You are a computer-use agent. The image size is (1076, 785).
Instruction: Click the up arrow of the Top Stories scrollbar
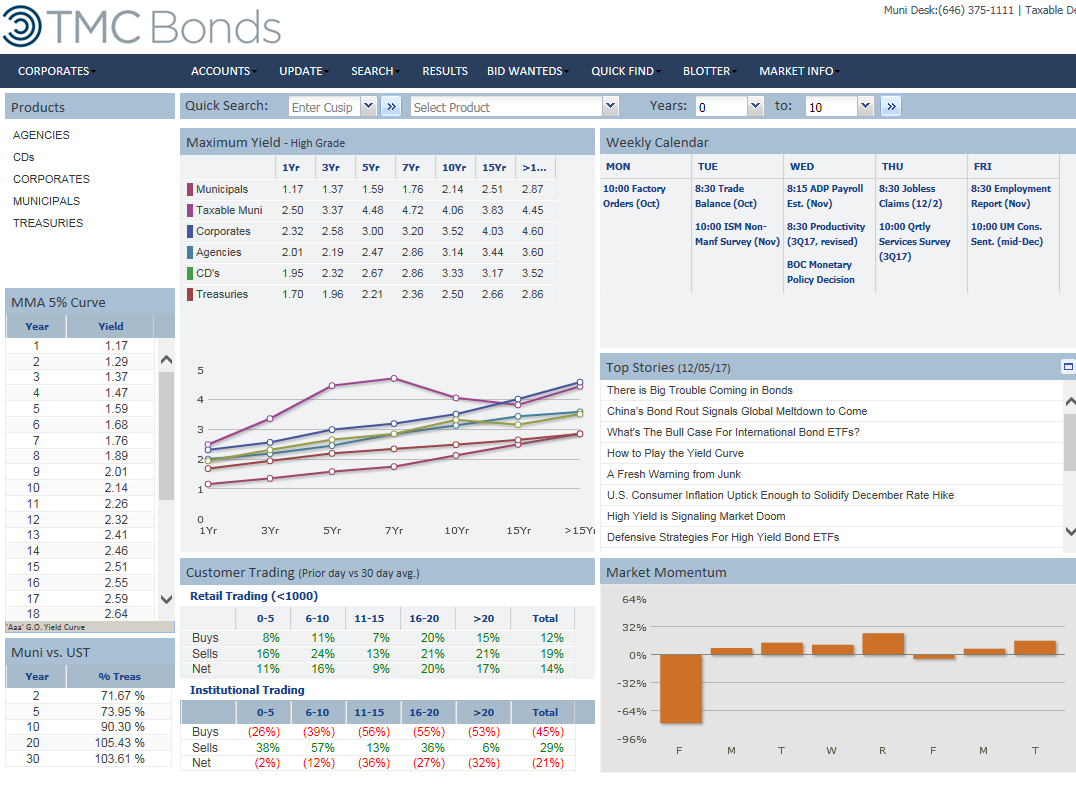(x=1070, y=401)
